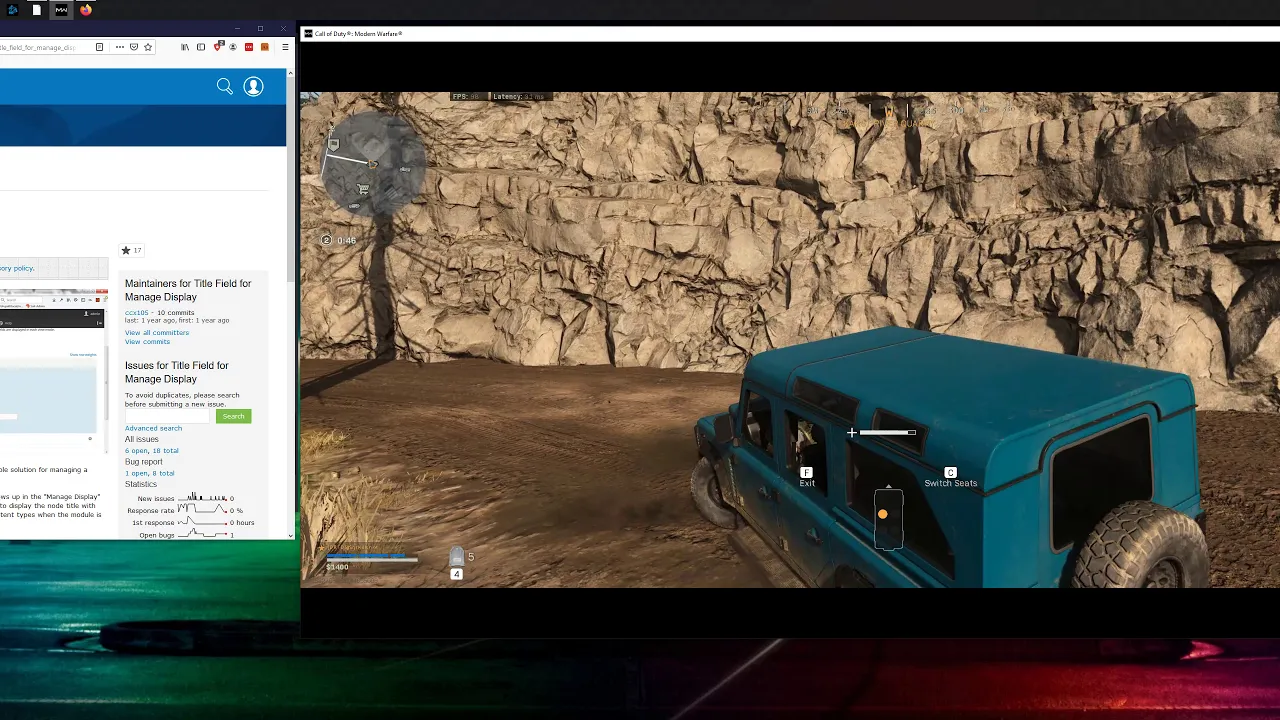Screen dimensions: 1280x720
Task: Click the vehicle health bar at crosshair
Action: tap(887, 433)
